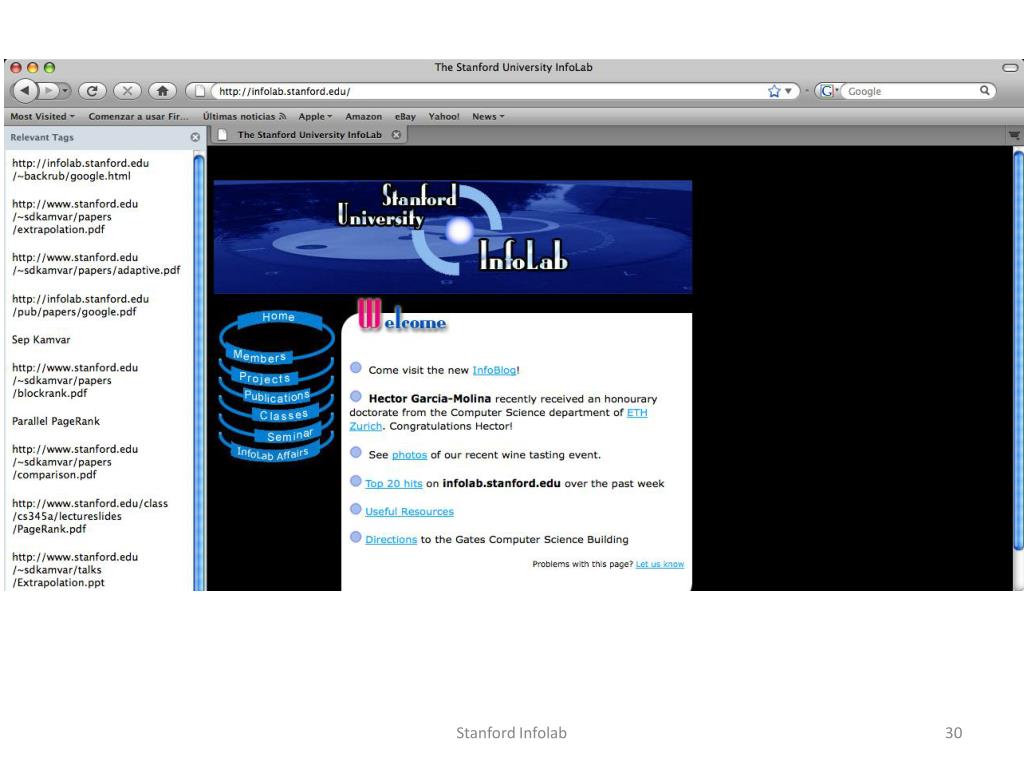Image resolution: width=1024 pixels, height=768 pixels.
Task: Select the Sep Kamvar tag
Action: pyautogui.click(x=41, y=340)
